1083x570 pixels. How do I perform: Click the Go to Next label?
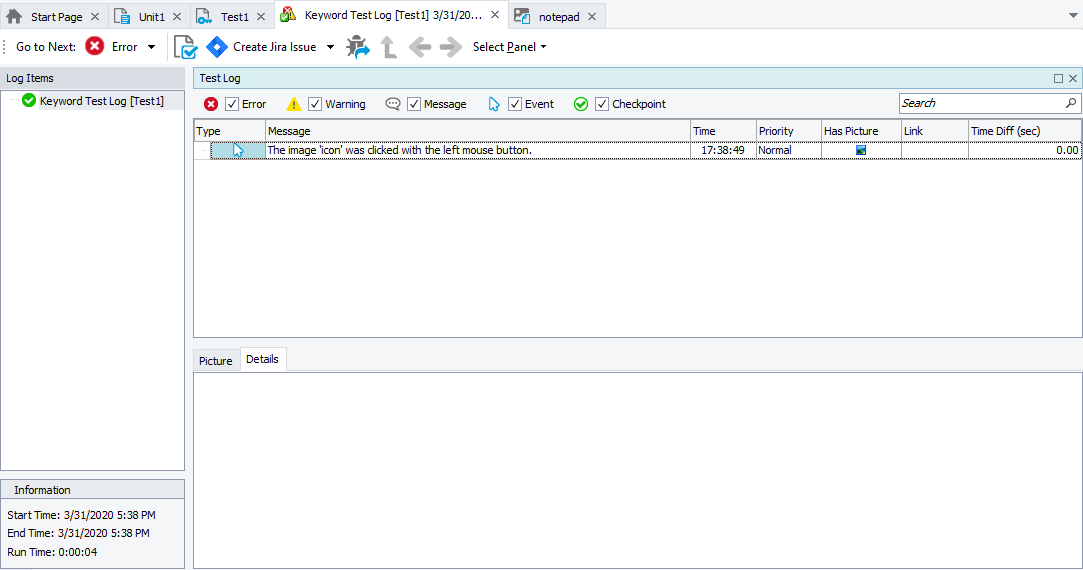pos(46,47)
